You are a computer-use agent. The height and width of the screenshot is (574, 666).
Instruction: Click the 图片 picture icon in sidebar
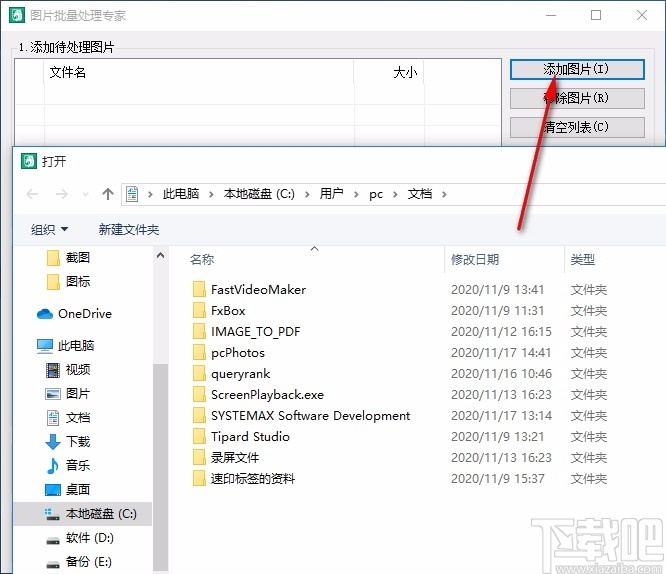point(53,394)
